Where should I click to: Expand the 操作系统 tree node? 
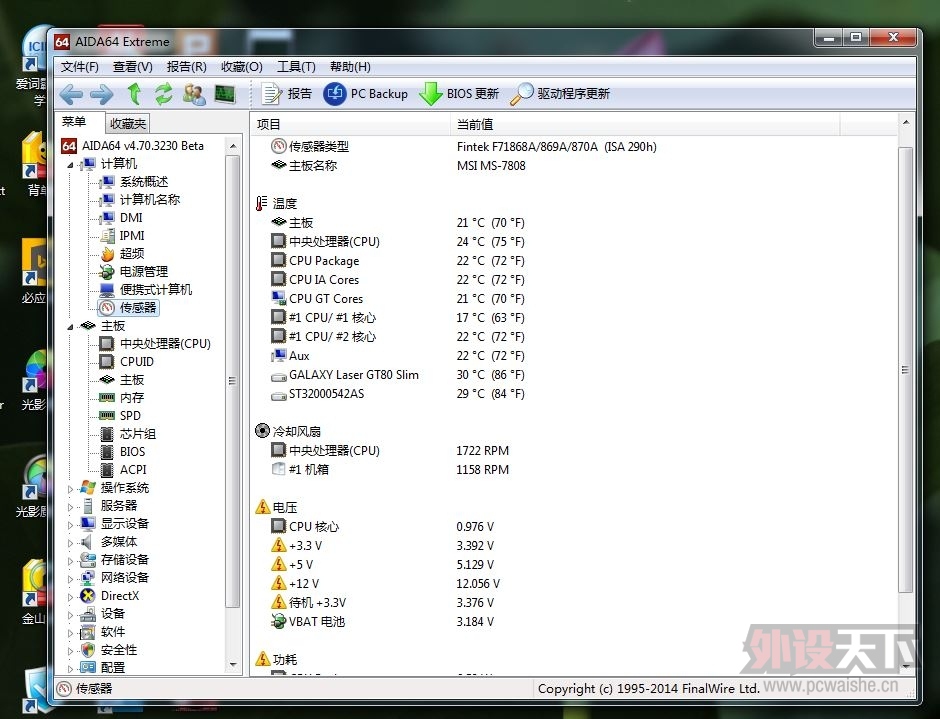(x=70, y=489)
